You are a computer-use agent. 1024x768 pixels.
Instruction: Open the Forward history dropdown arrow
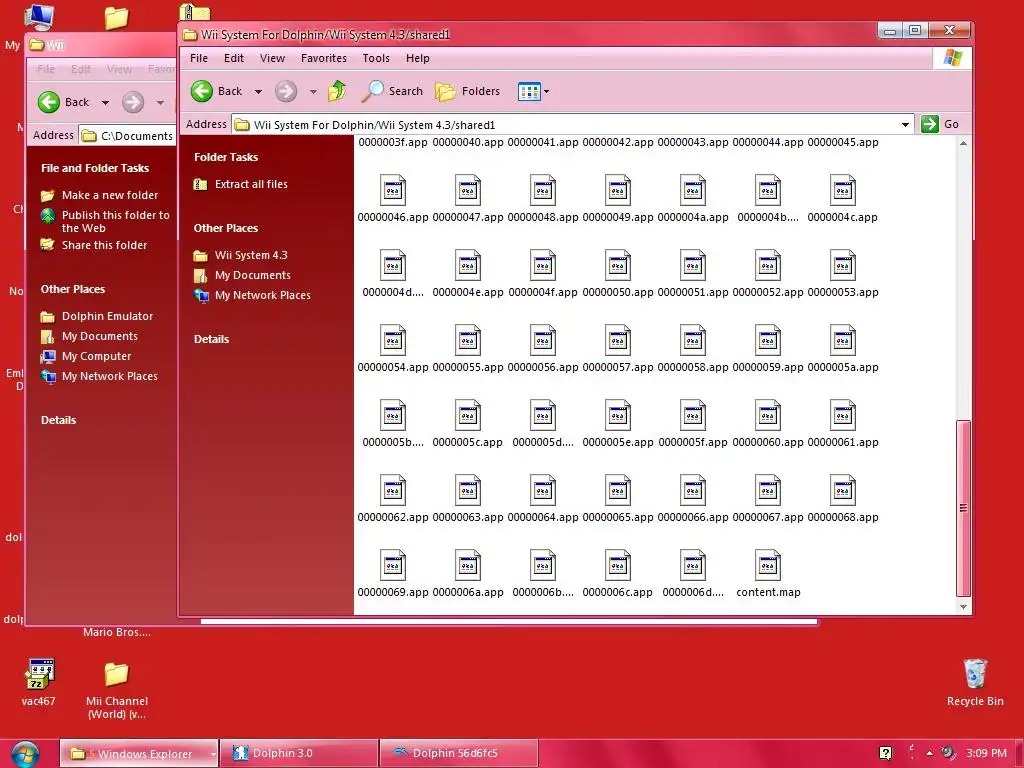coord(313,91)
